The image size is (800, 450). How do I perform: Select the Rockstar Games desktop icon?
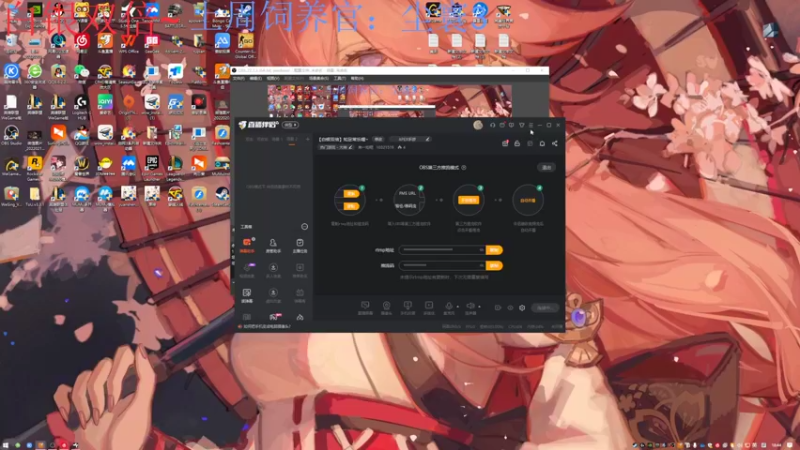pyautogui.click(x=35, y=167)
